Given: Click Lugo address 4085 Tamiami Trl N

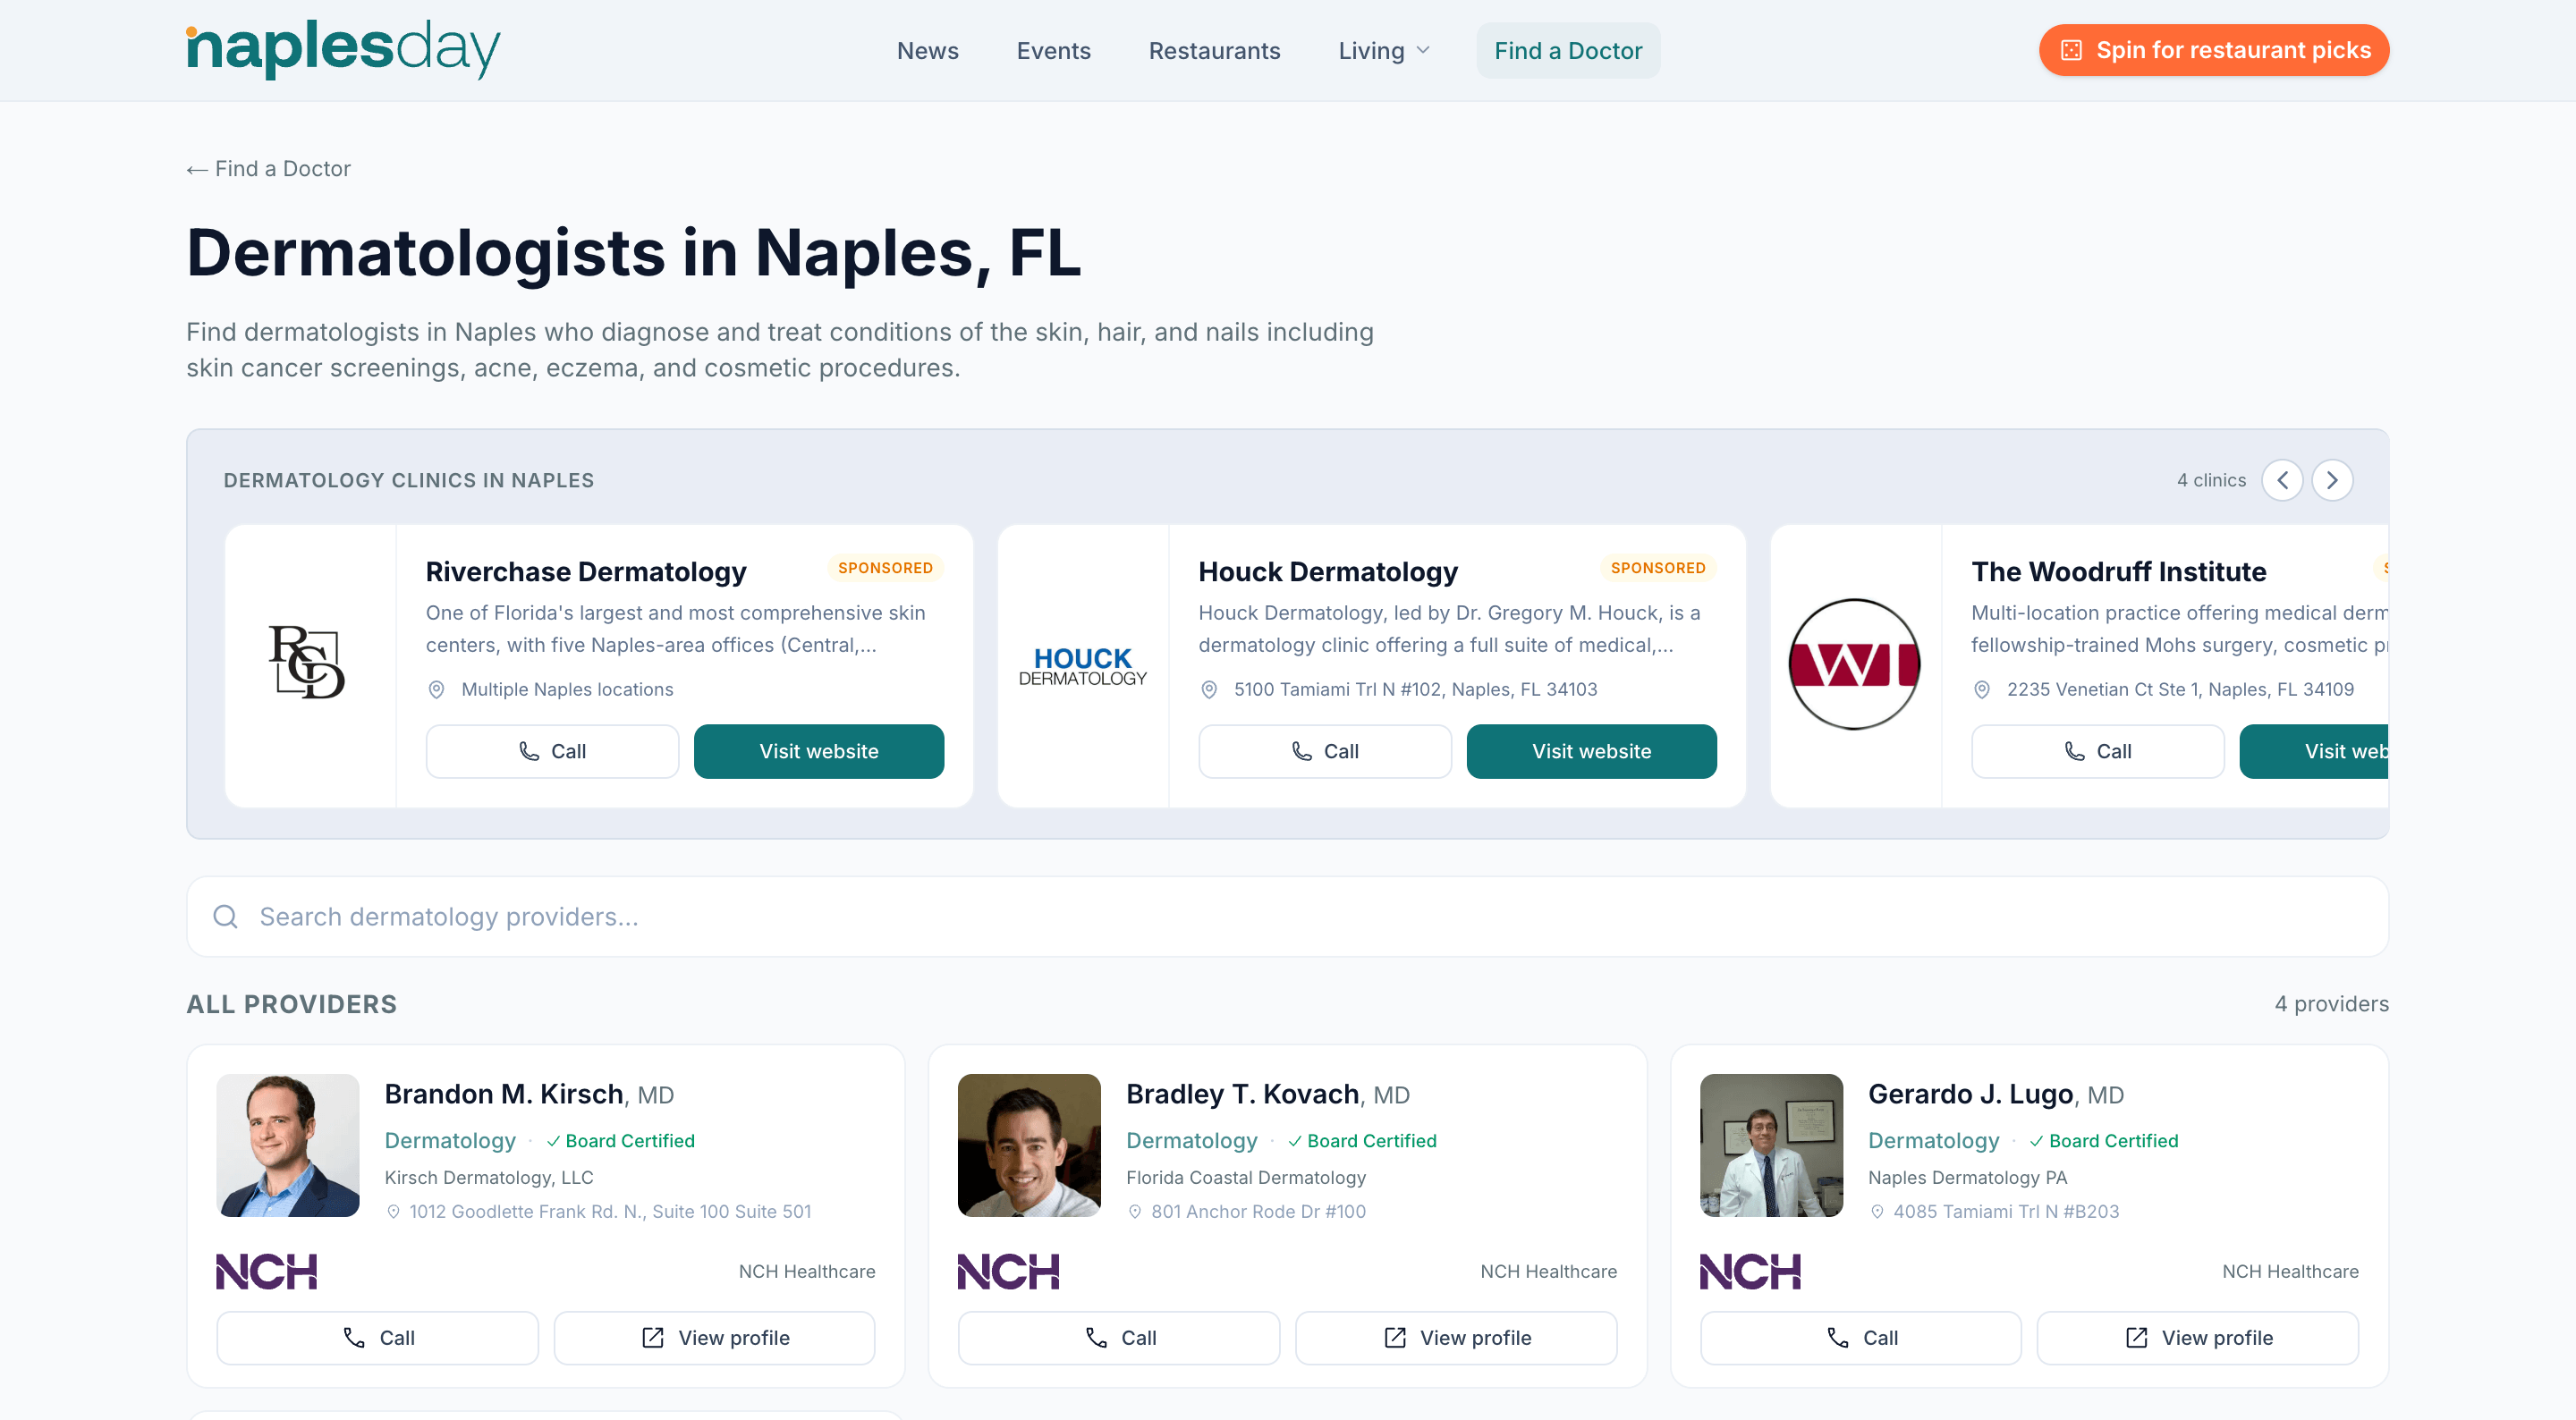Looking at the screenshot, I should pyautogui.click(x=2006, y=1212).
